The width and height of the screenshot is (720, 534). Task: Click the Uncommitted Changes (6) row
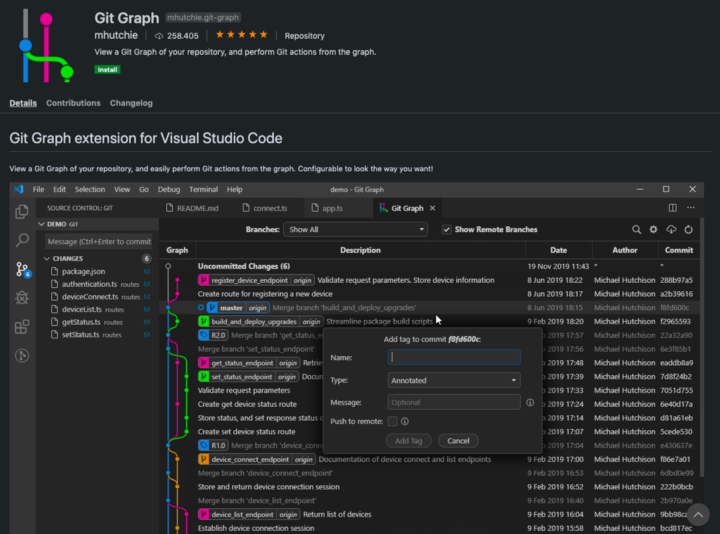pyautogui.click(x=430, y=266)
